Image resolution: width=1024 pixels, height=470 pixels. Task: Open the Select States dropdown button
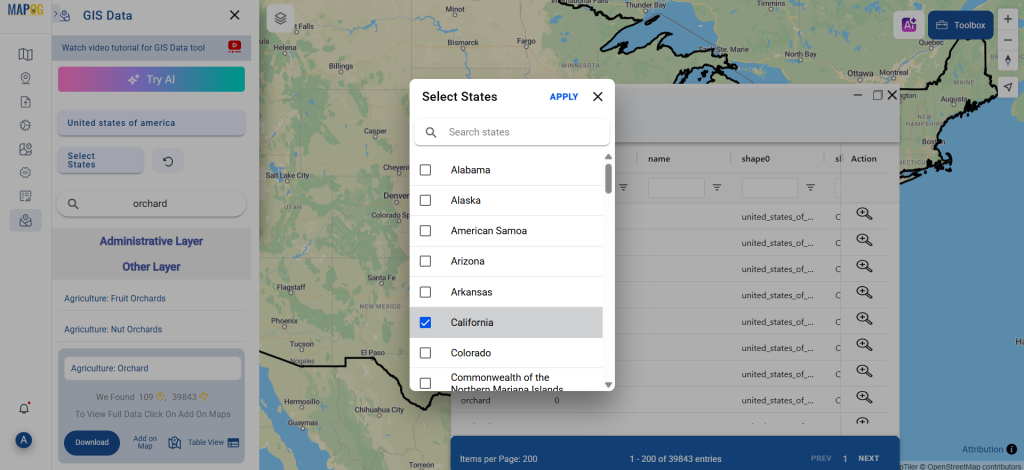100,160
